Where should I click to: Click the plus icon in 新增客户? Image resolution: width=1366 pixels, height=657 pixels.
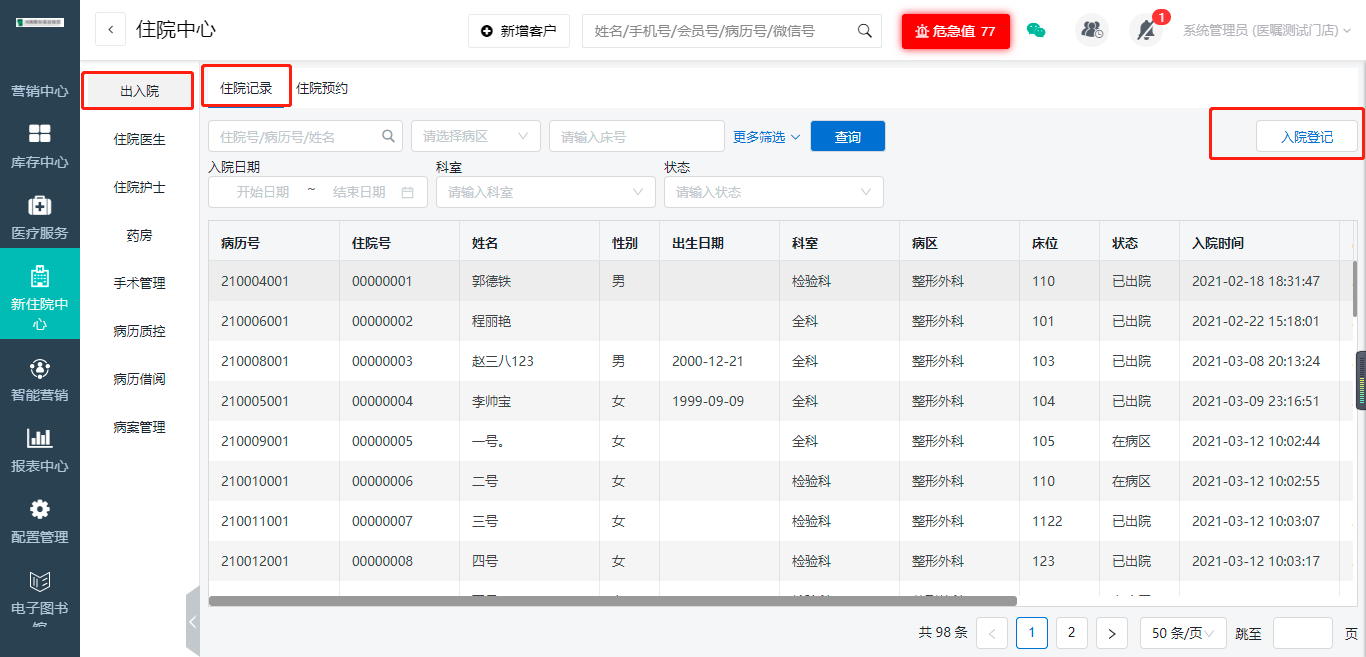point(487,31)
